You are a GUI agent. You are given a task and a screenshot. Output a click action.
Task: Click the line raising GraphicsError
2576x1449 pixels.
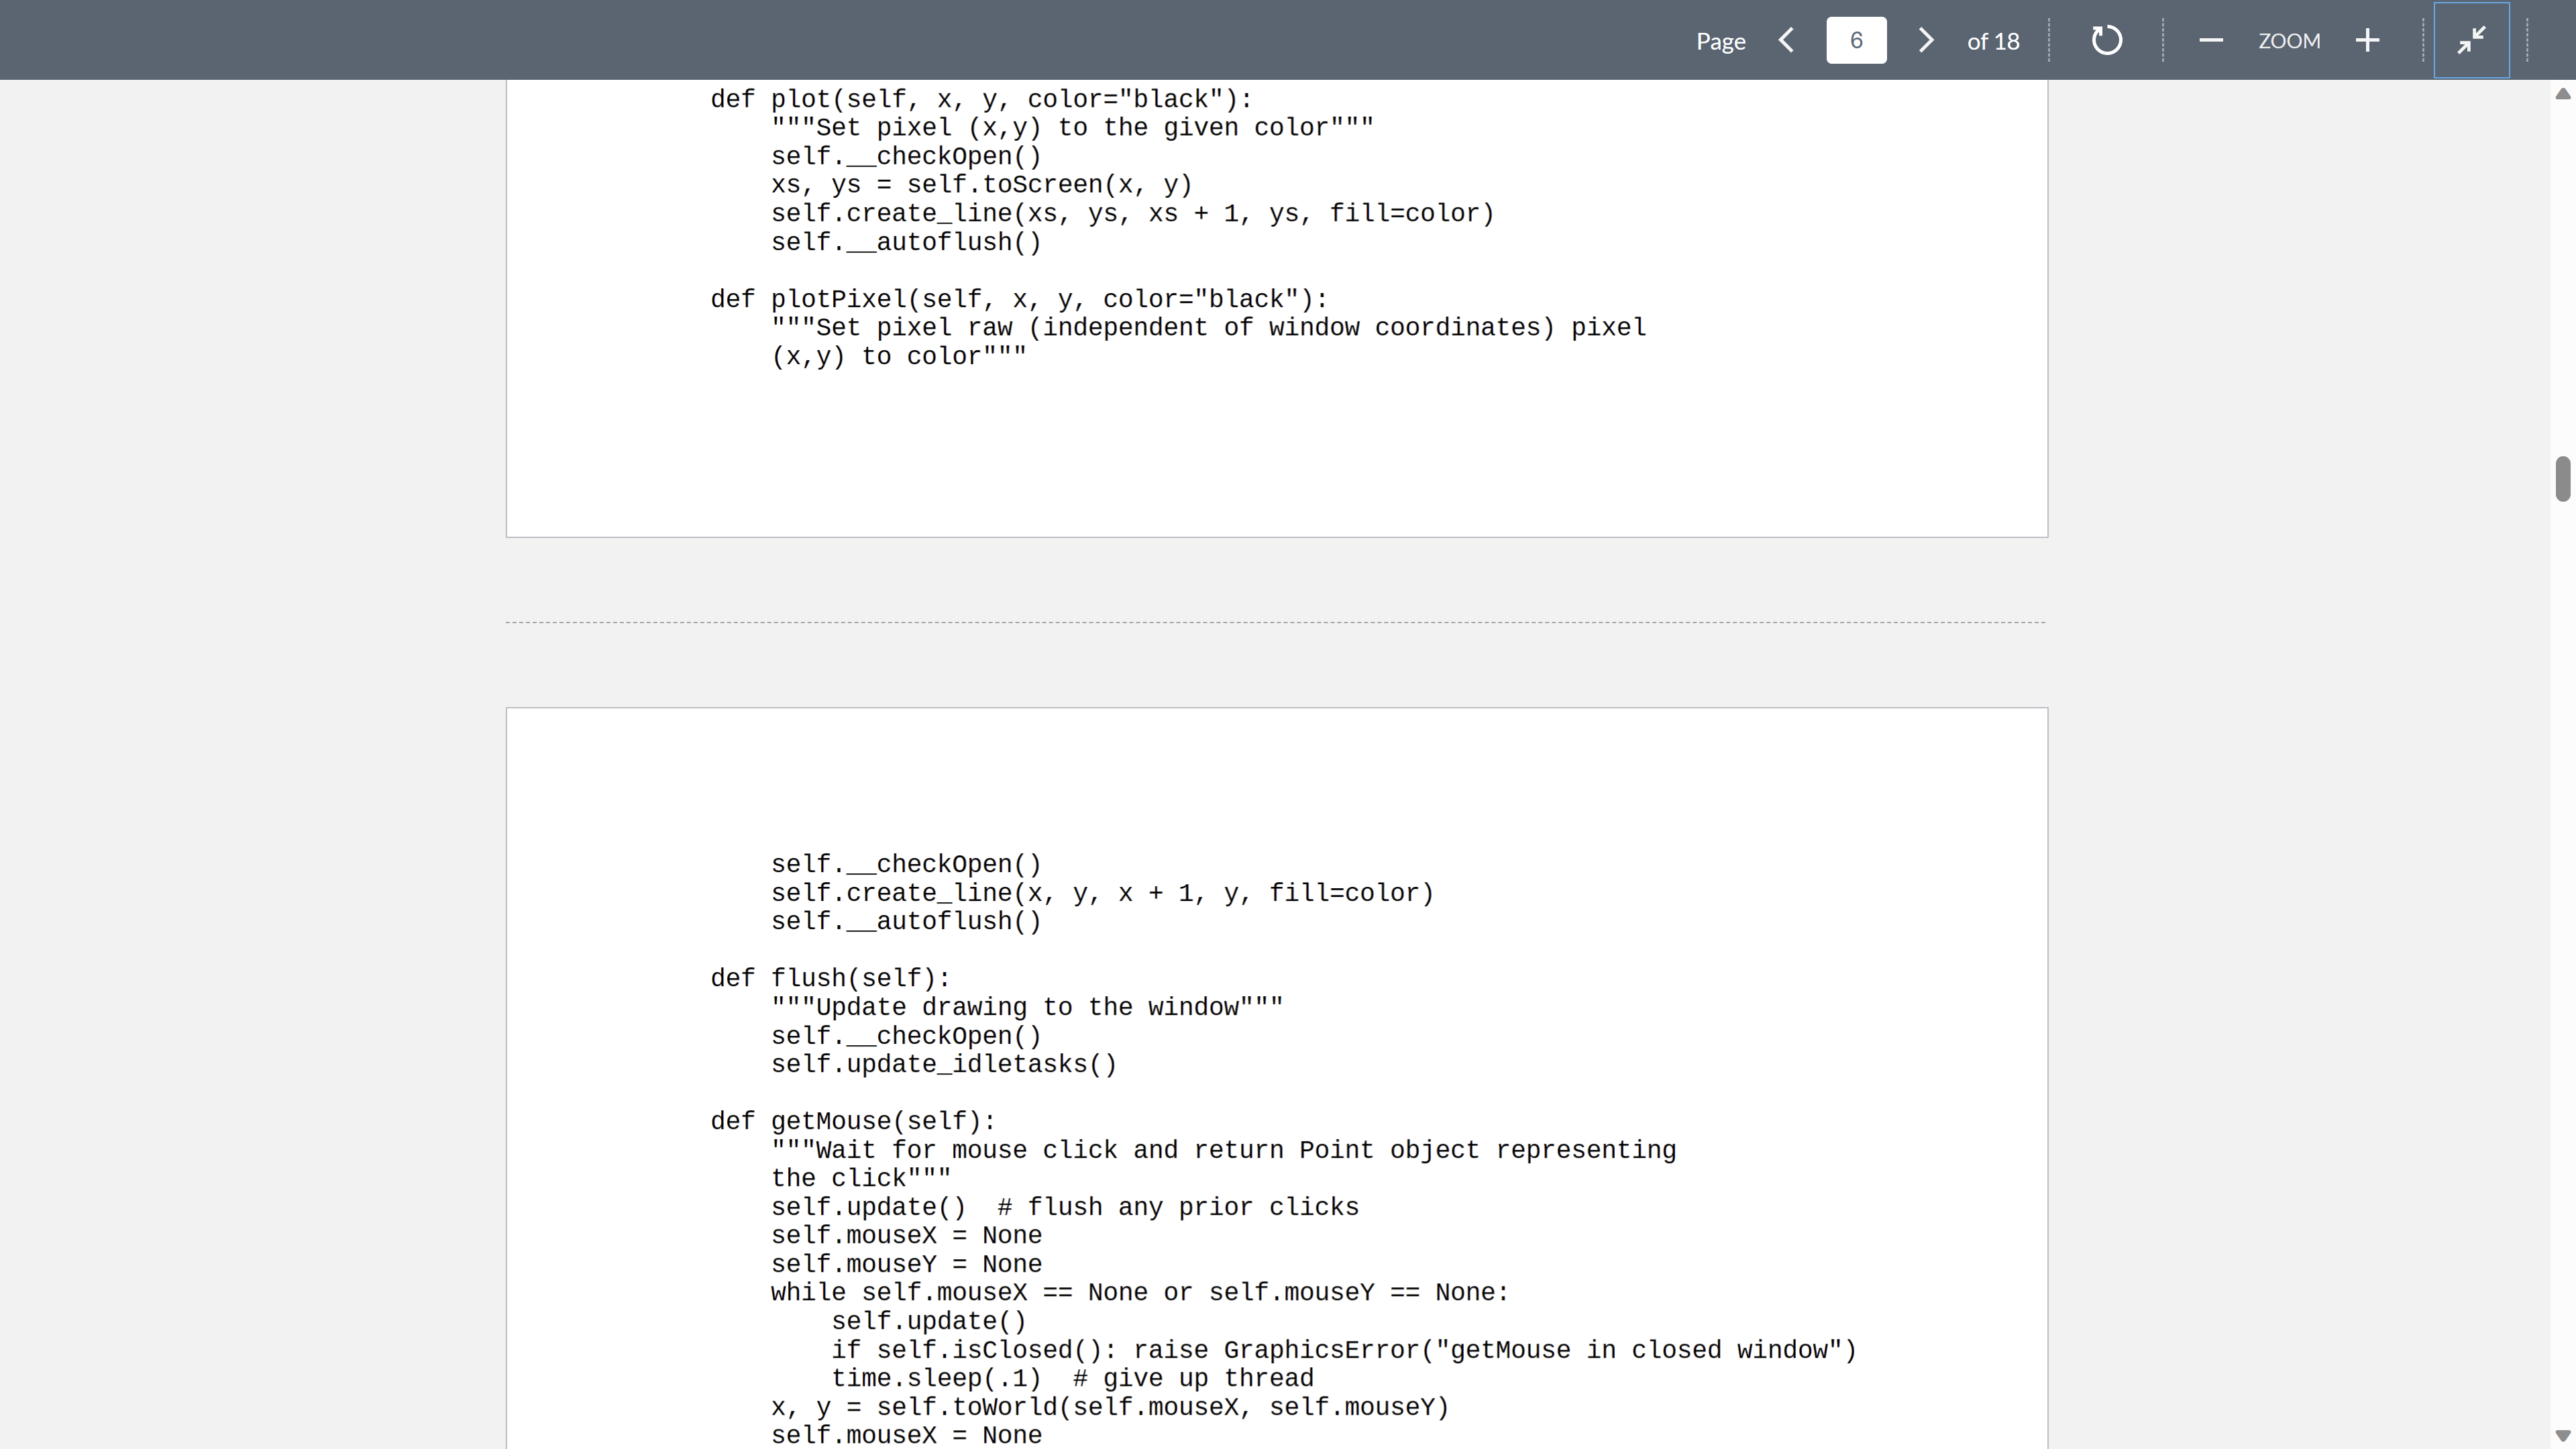click(1343, 1350)
